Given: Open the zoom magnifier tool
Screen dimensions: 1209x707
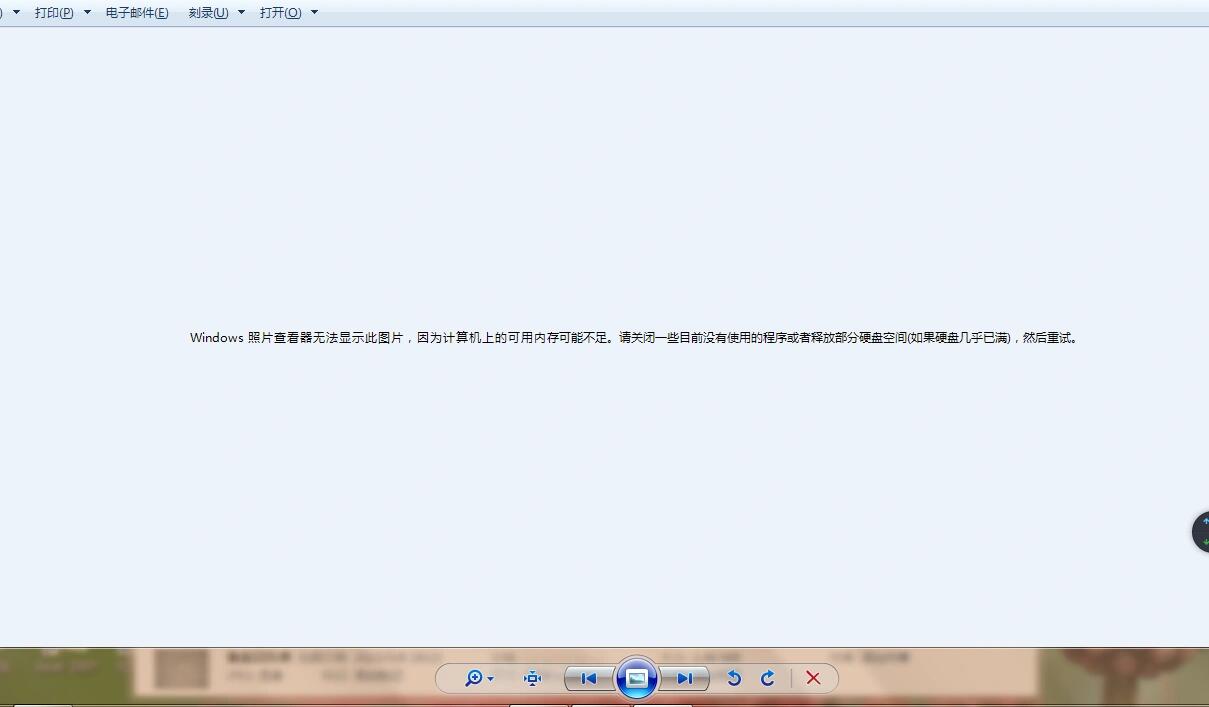Looking at the screenshot, I should click(474, 678).
